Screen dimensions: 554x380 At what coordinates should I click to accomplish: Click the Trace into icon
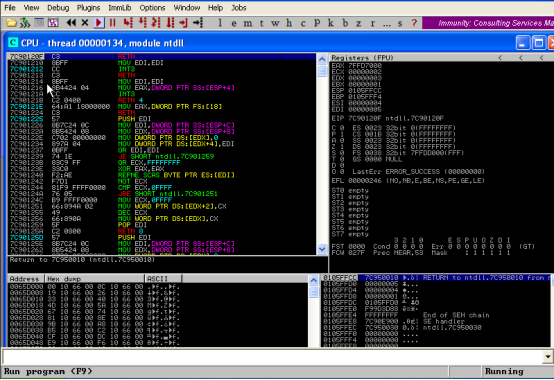(x=156, y=23)
